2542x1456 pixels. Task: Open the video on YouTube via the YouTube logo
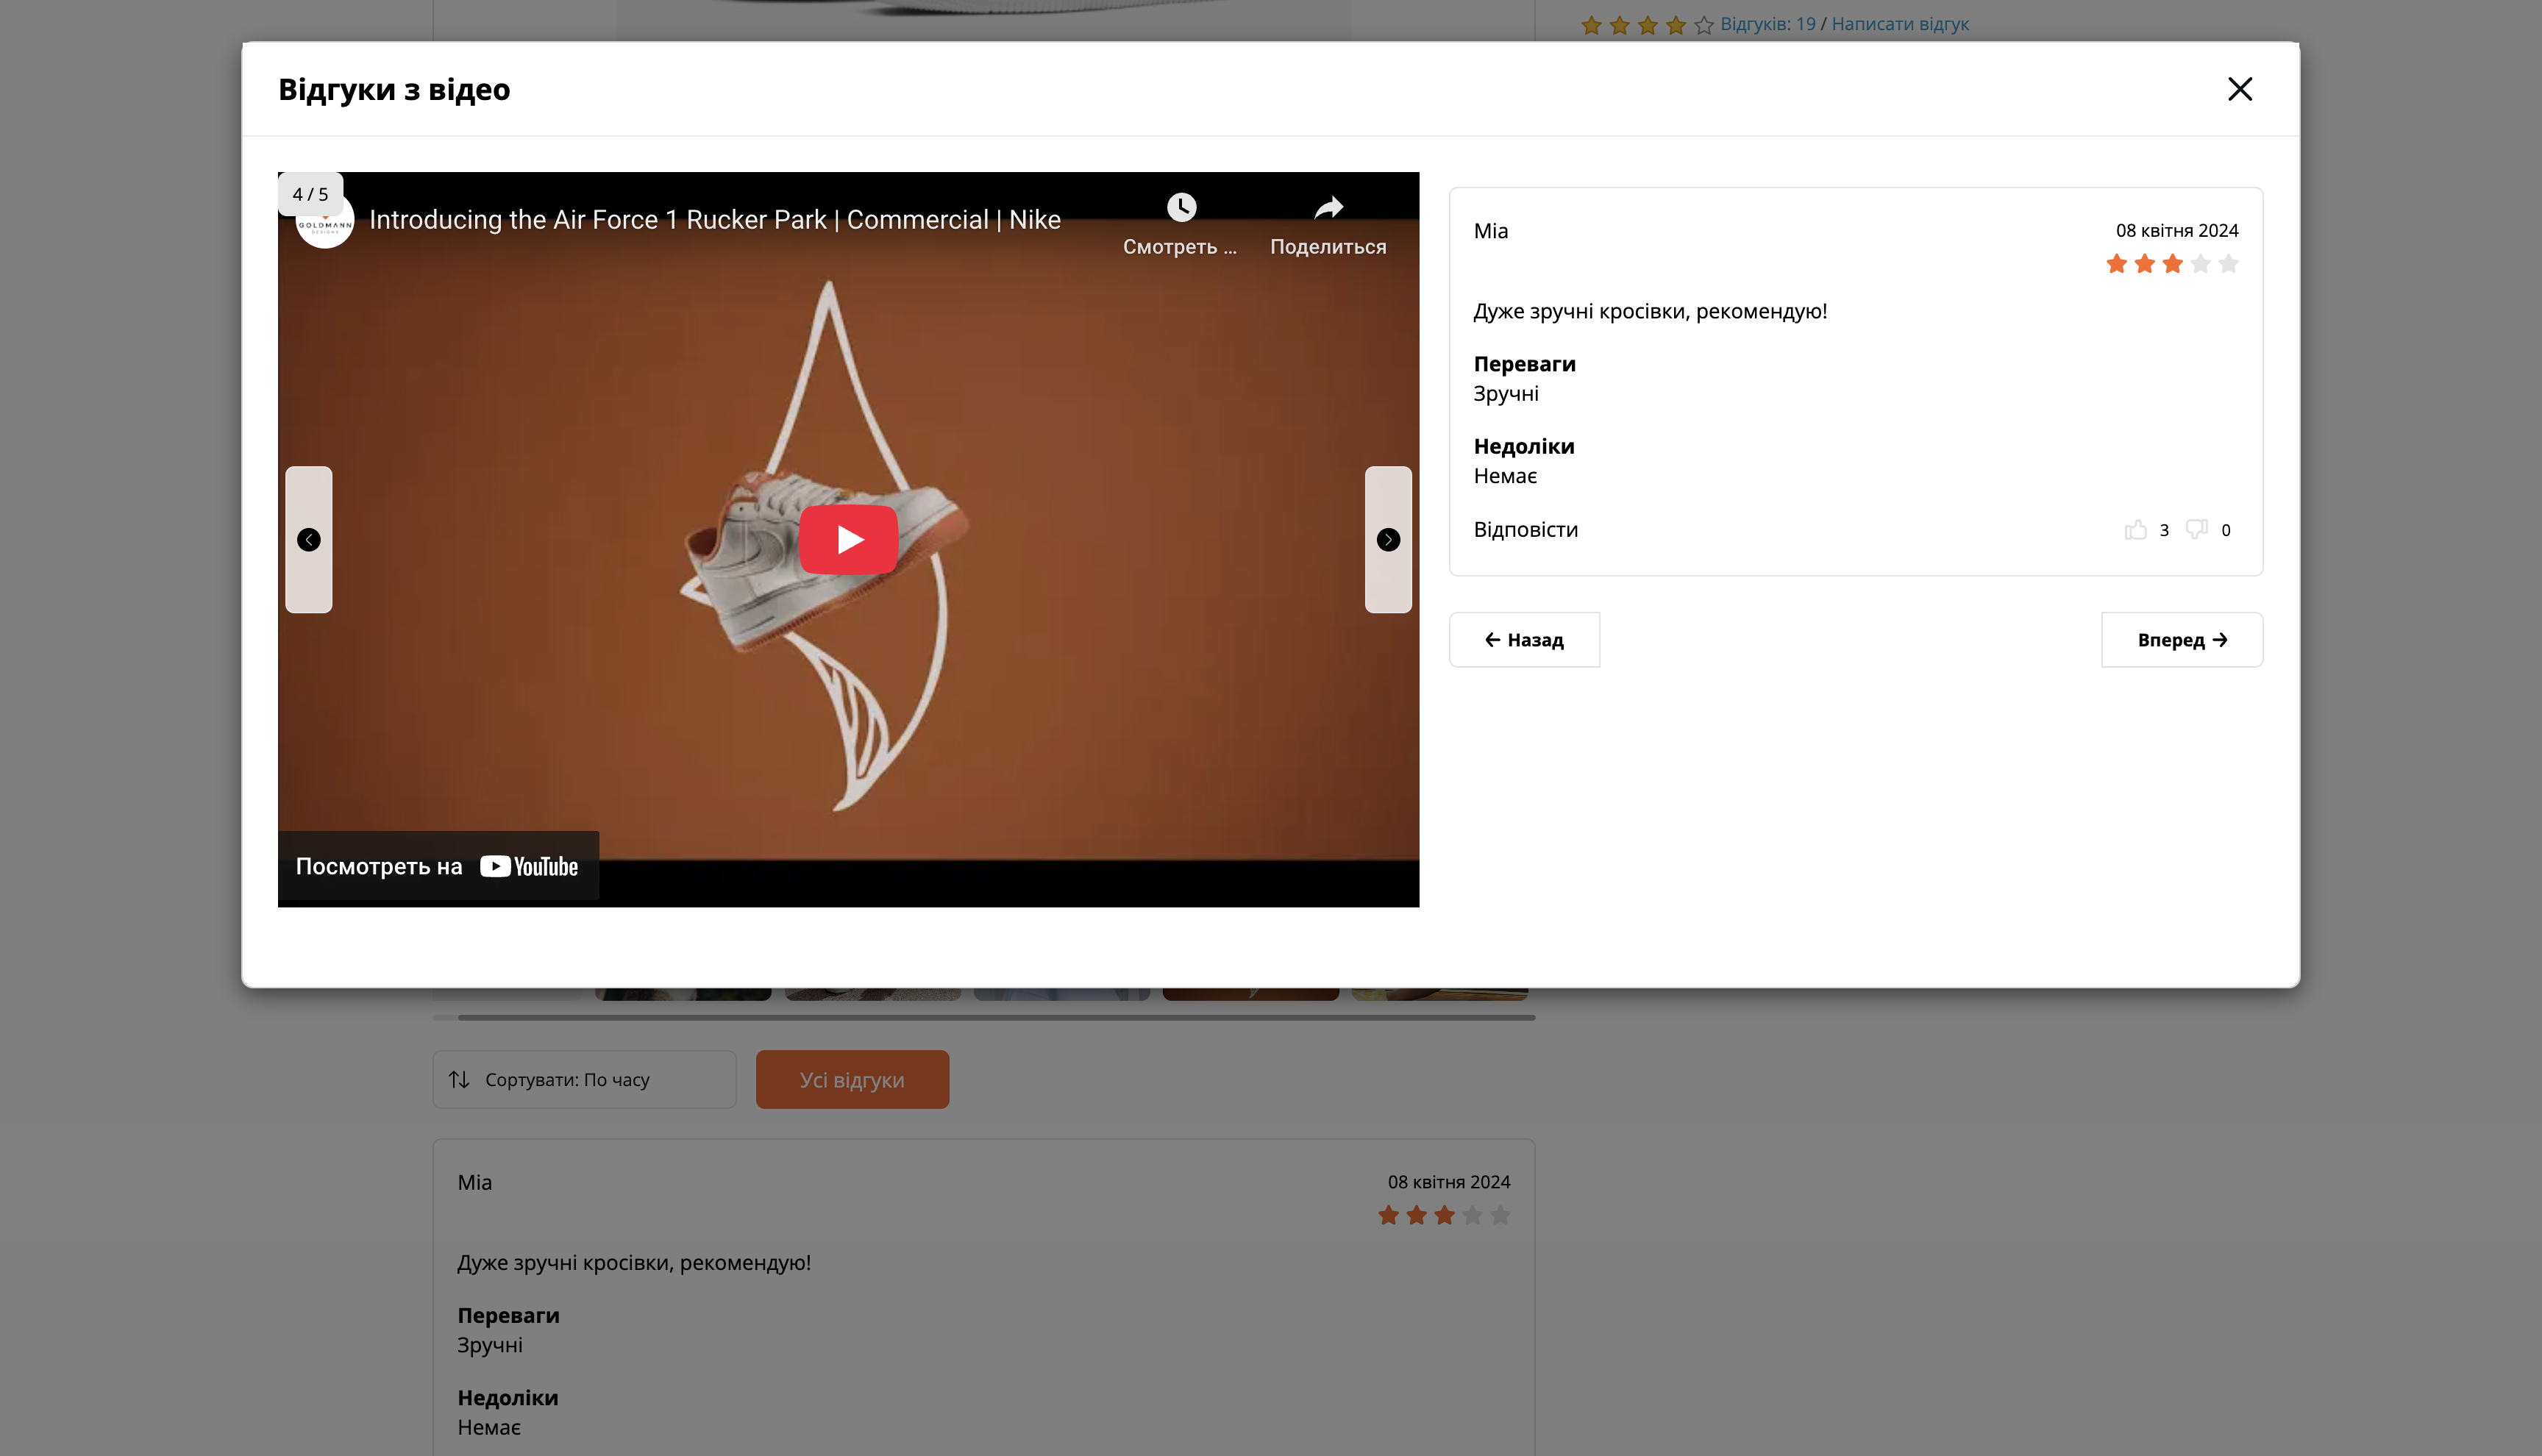[528, 866]
